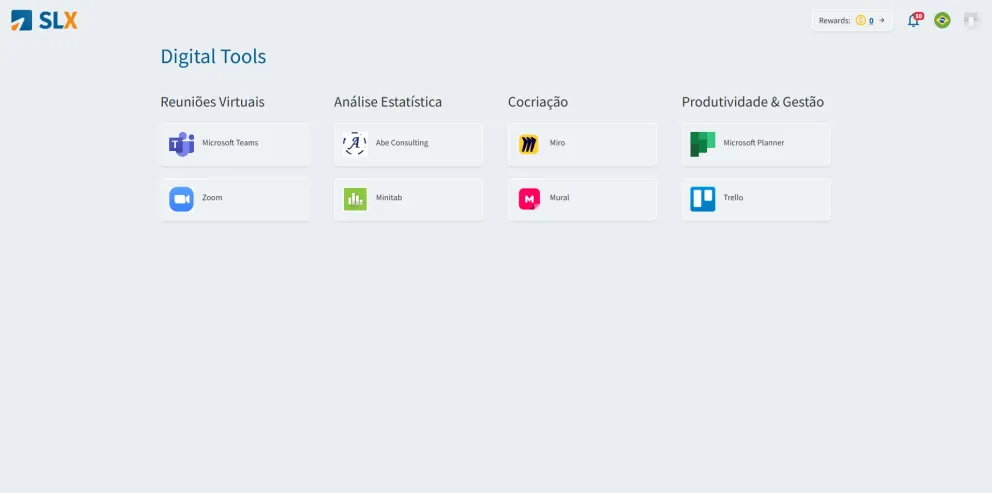The width and height of the screenshot is (992, 493).
Task: Click the Rewards points count
Action: click(871, 21)
